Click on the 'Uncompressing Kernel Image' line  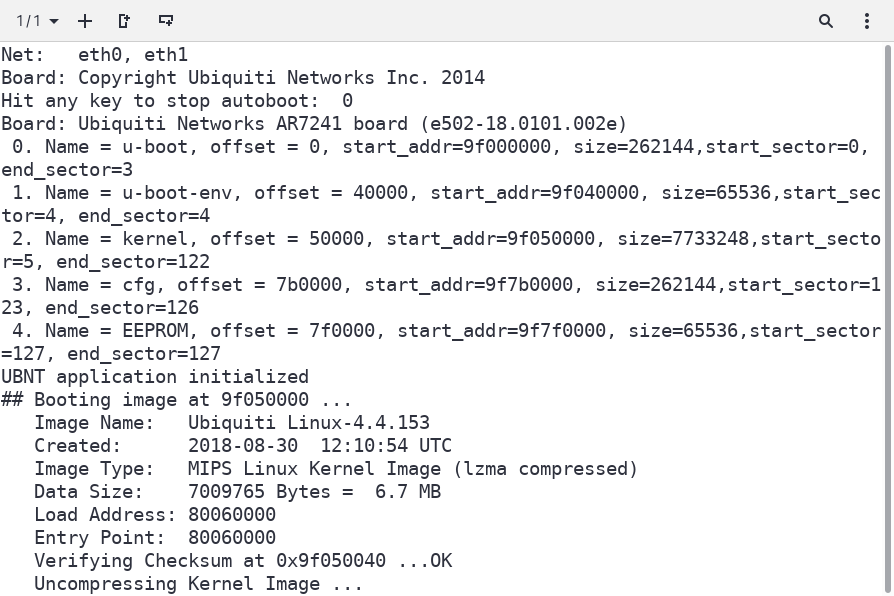coord(198,584)
